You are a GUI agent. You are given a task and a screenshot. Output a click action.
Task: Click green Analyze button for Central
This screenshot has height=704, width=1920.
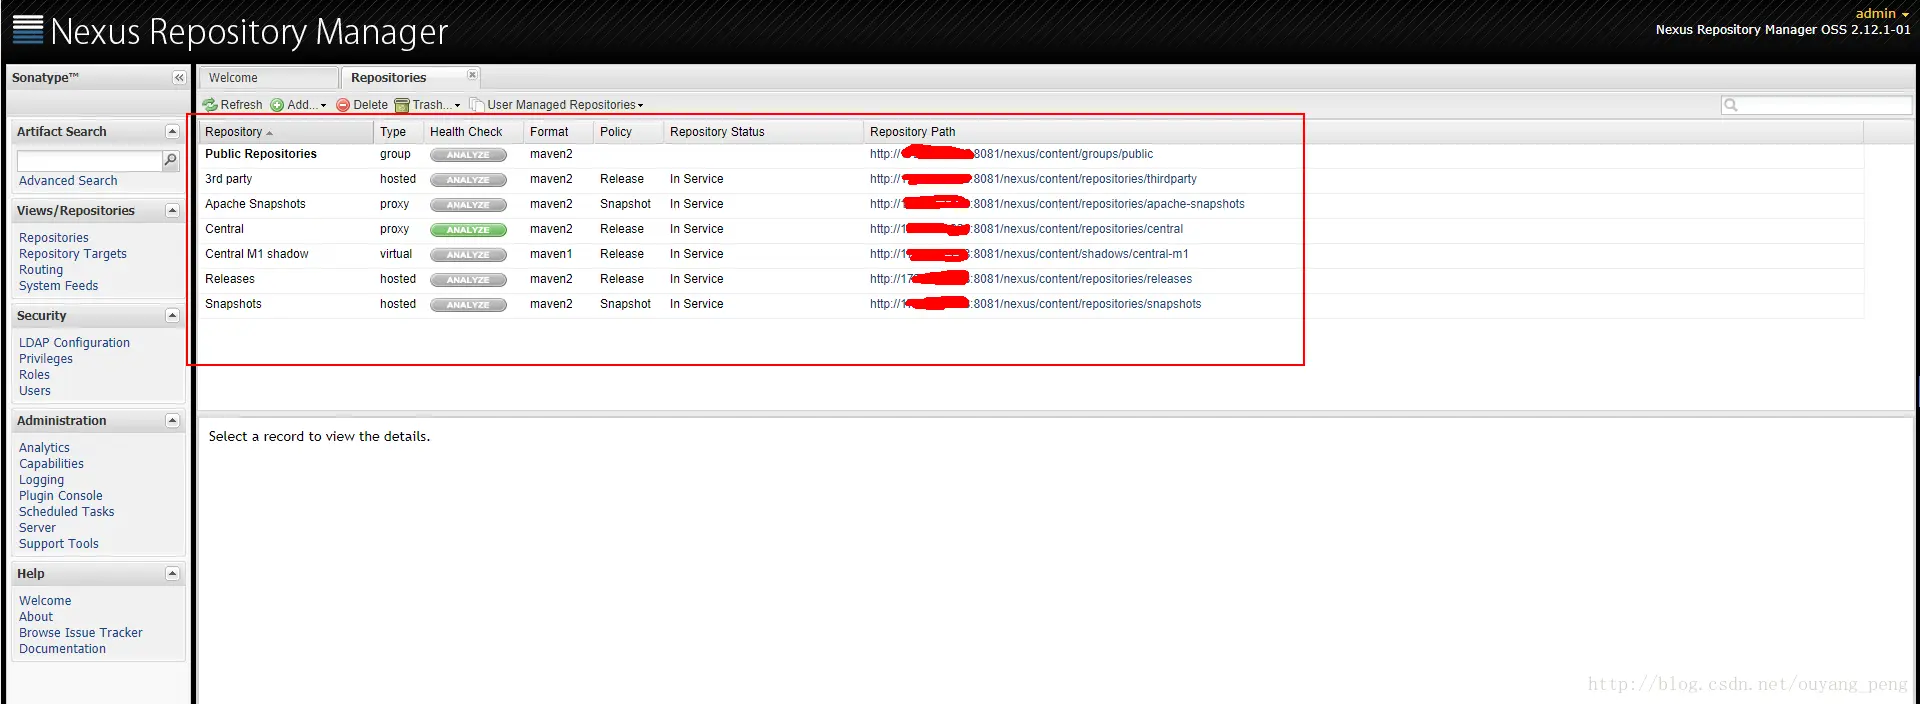(469, 230)
